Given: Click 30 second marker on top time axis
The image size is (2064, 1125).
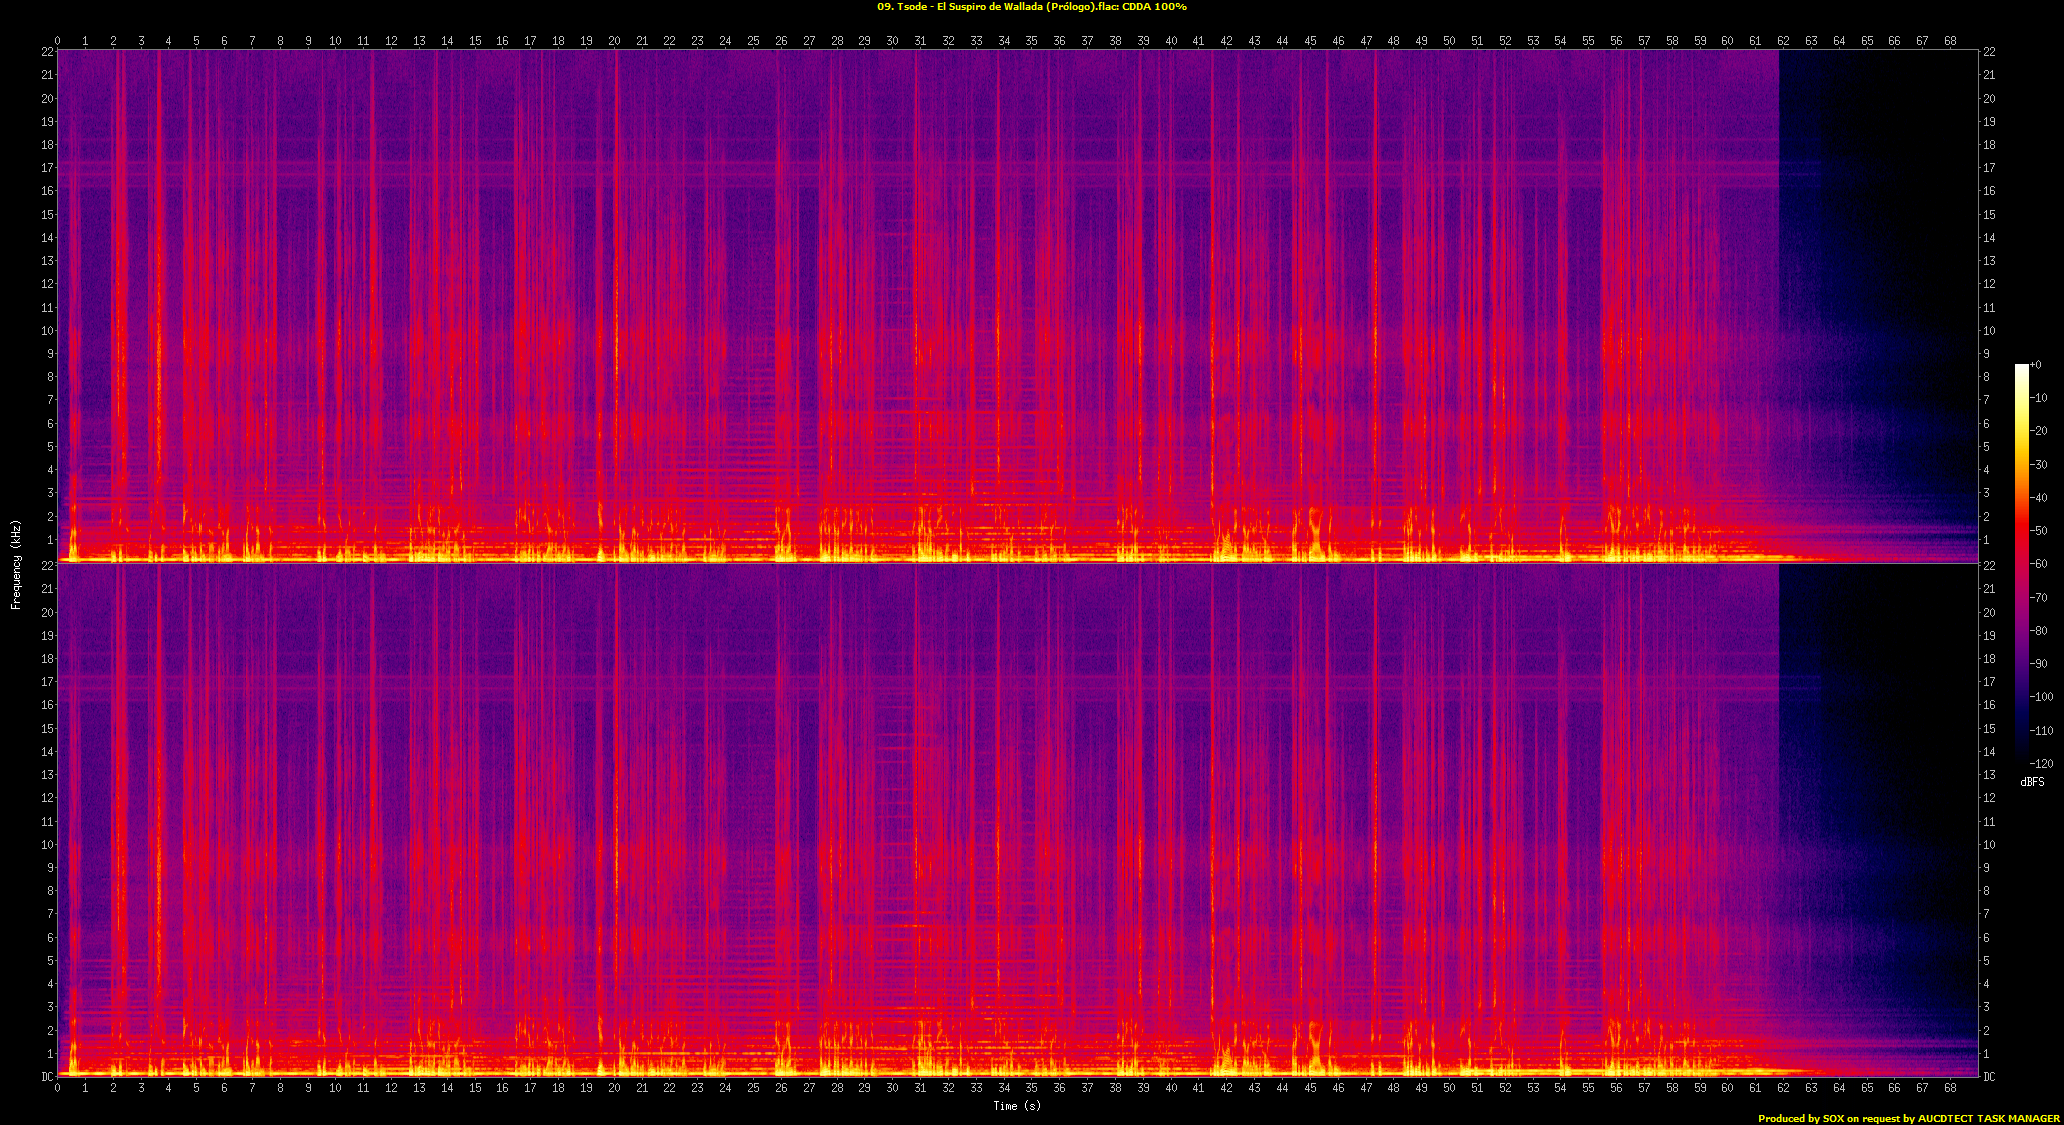Looking at the screenshot, I should click(892, 41).
